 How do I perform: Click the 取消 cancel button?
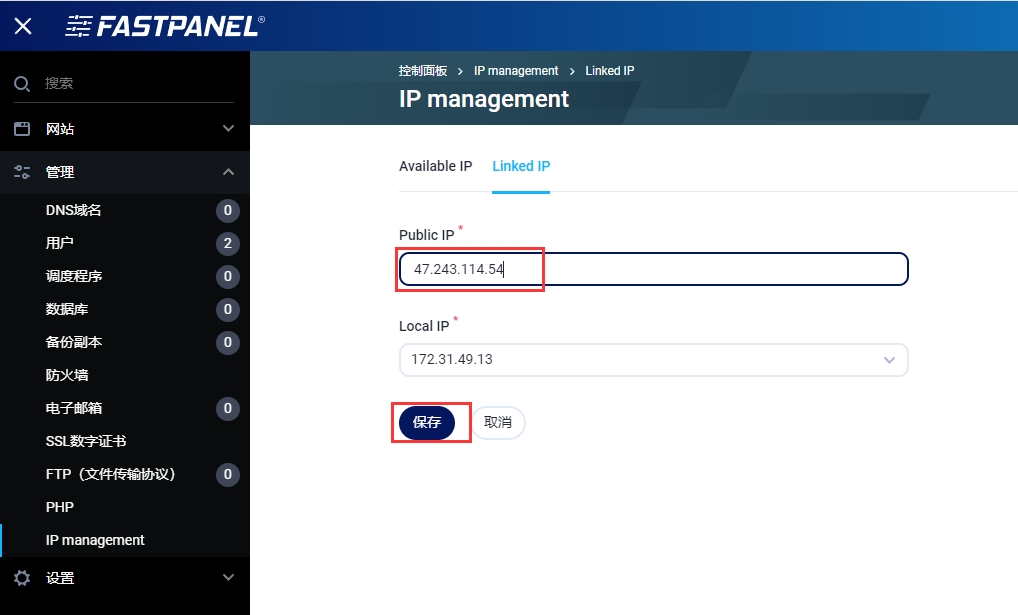[x=498, y=423]
